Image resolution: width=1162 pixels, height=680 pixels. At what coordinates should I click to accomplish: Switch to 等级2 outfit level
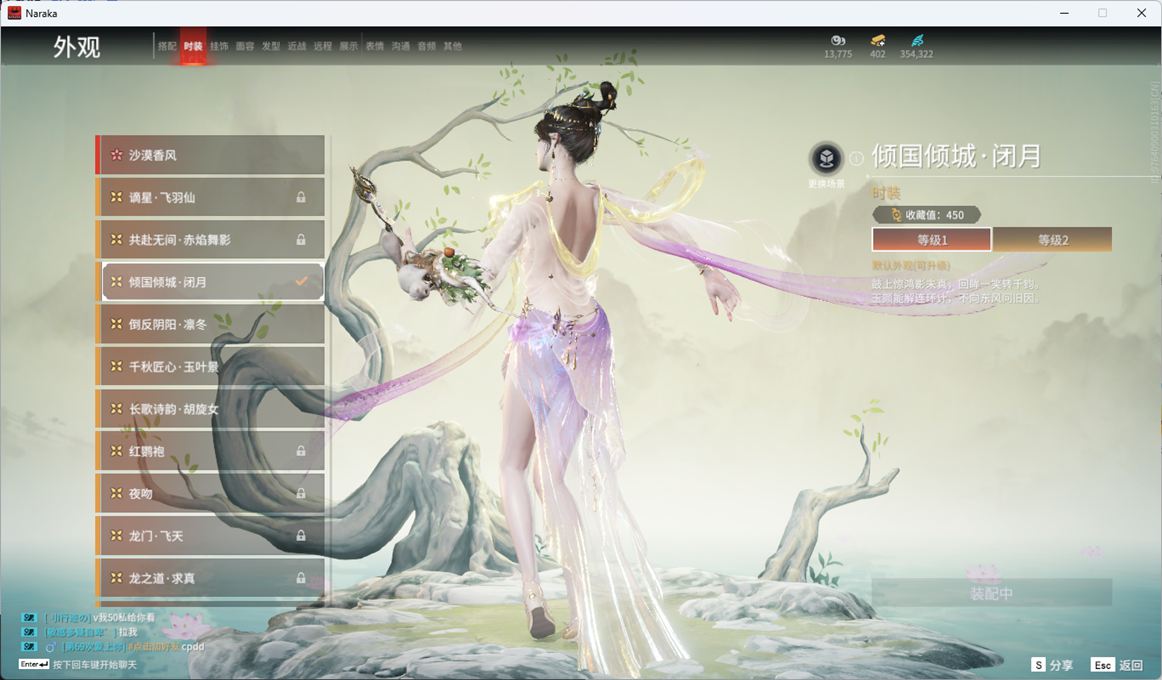click(1052, 240)
